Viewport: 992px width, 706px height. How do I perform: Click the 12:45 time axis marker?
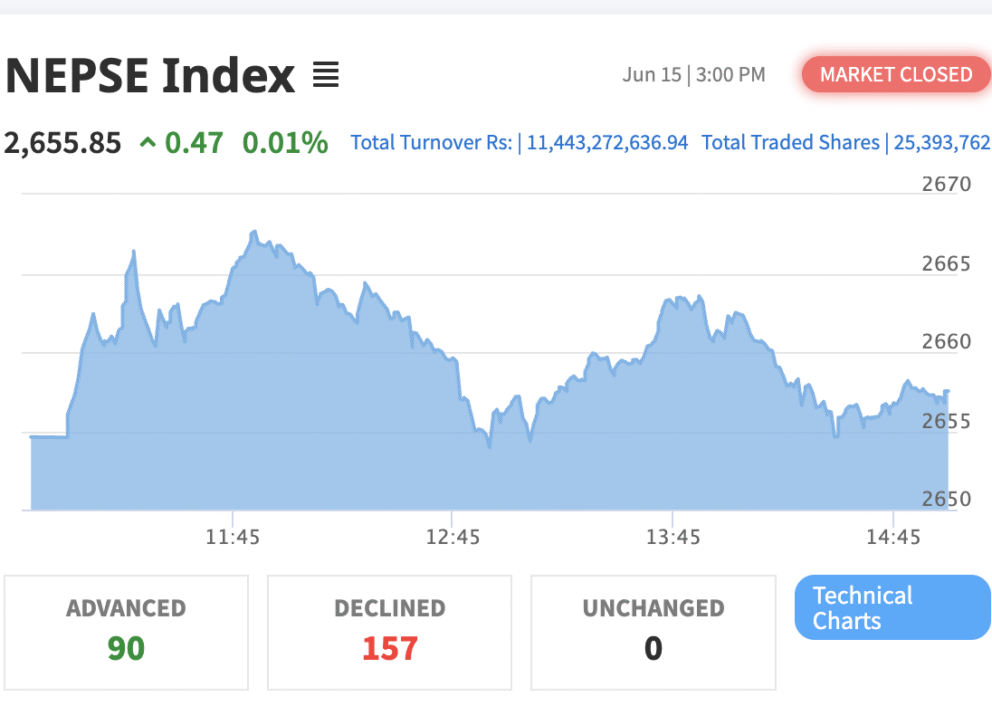point(452,537)
